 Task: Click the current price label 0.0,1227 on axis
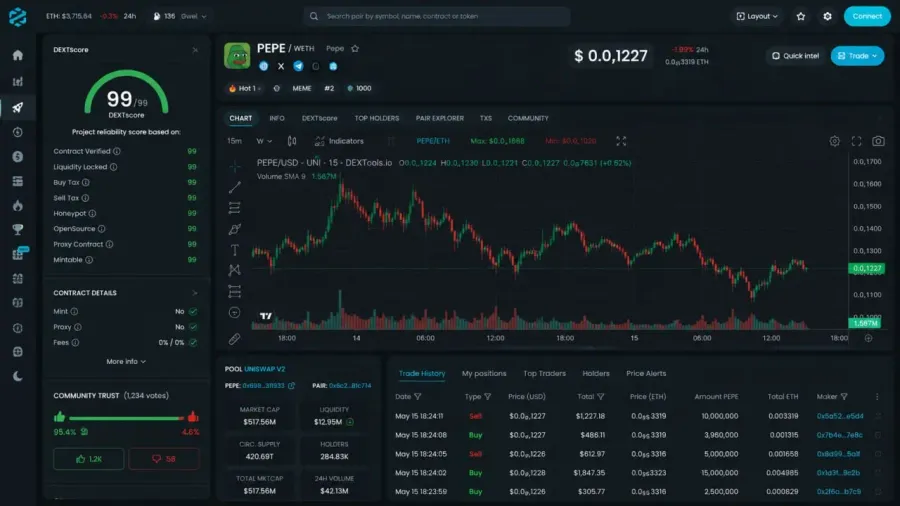tap(867, 268)
